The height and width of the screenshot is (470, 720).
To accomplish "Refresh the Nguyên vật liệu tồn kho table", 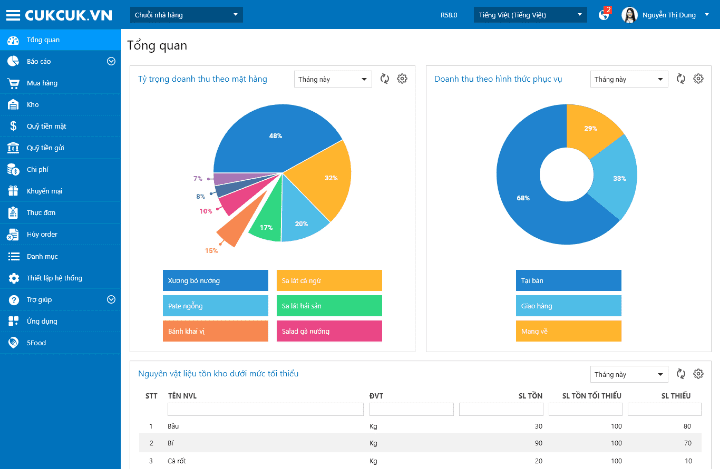I will pyautogui.click(x=681, y=374).
